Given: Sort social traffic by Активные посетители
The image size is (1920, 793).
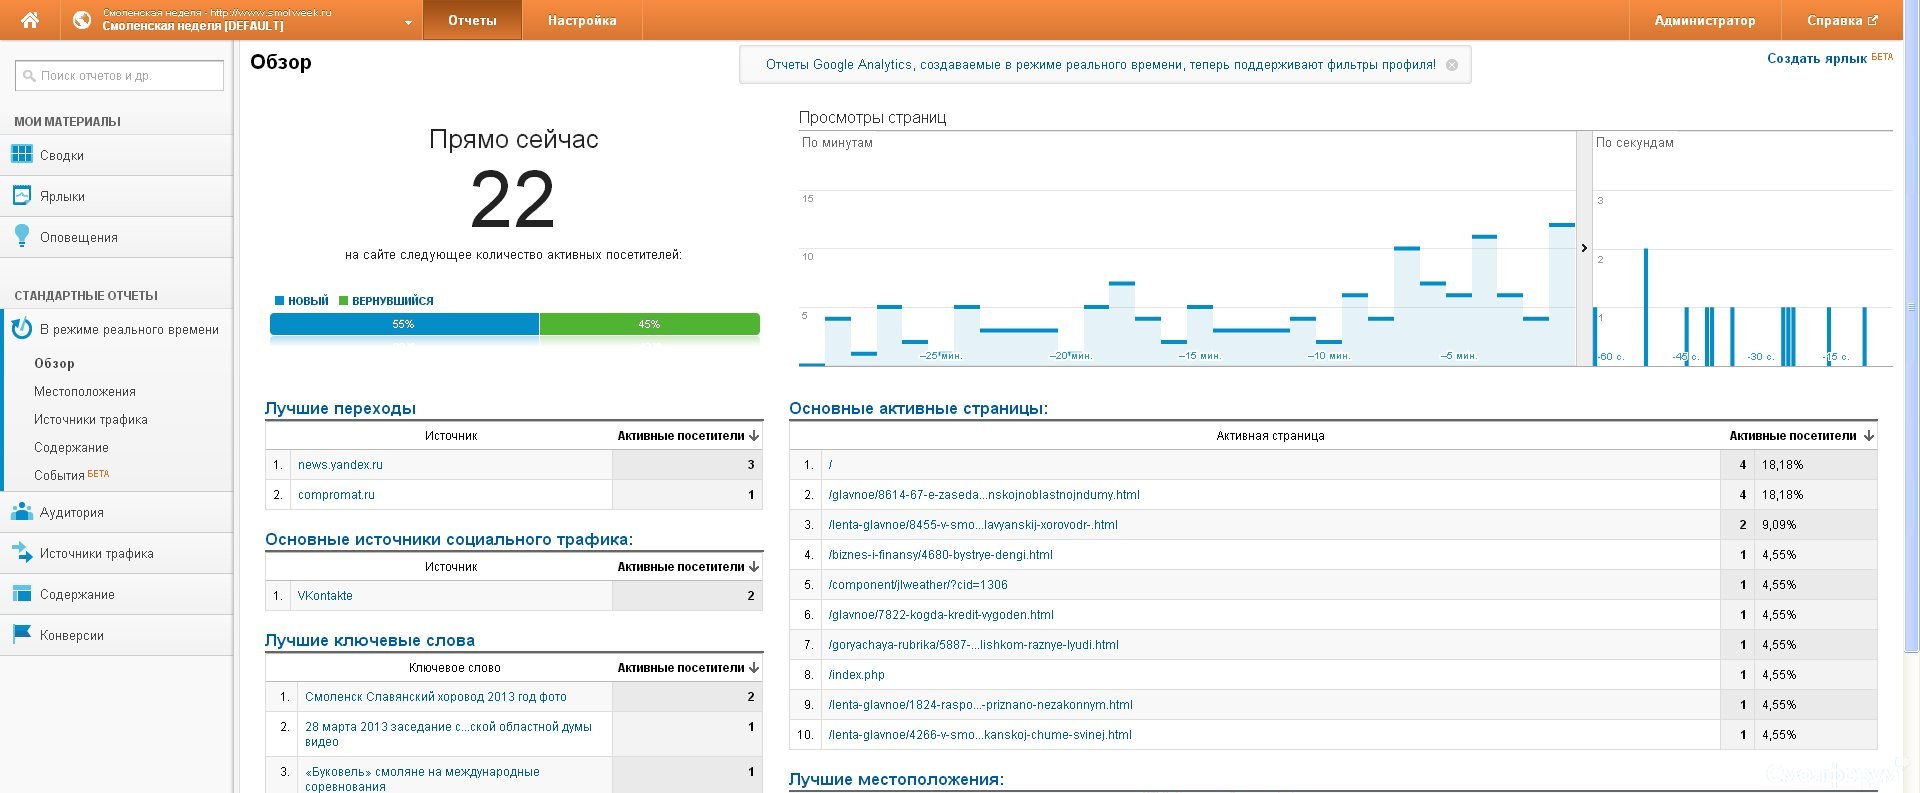Looking at the screenshot, I should click(688, 567).
